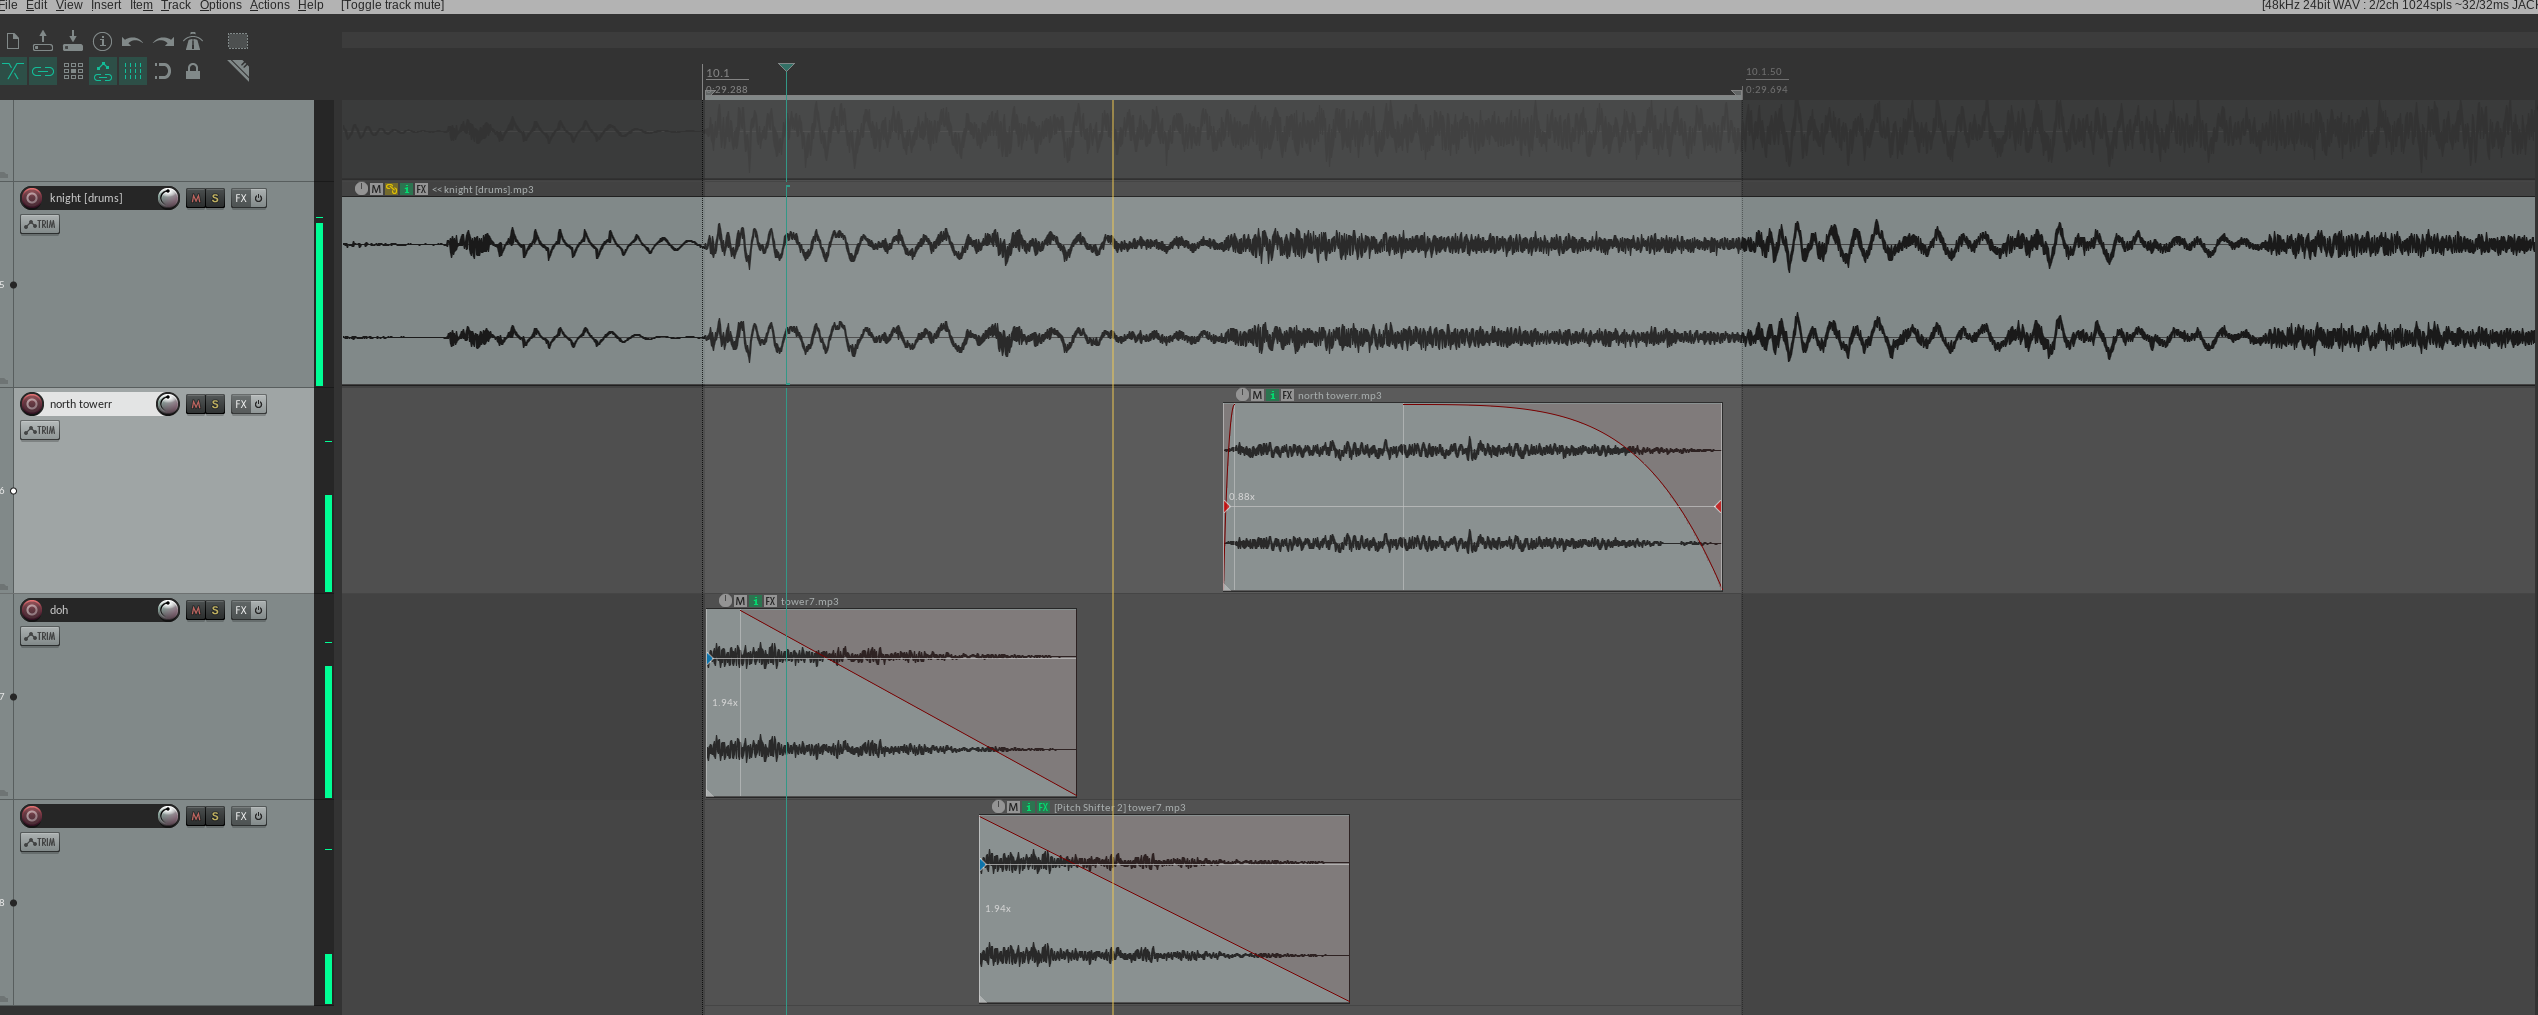Screen dimensions: 2538x1015
Task: Bypass FX on knight [drums] track
Action: (258, 198)
